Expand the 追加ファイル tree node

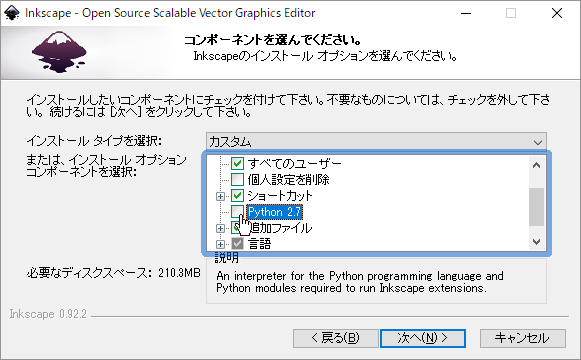[x=220, y=228]
